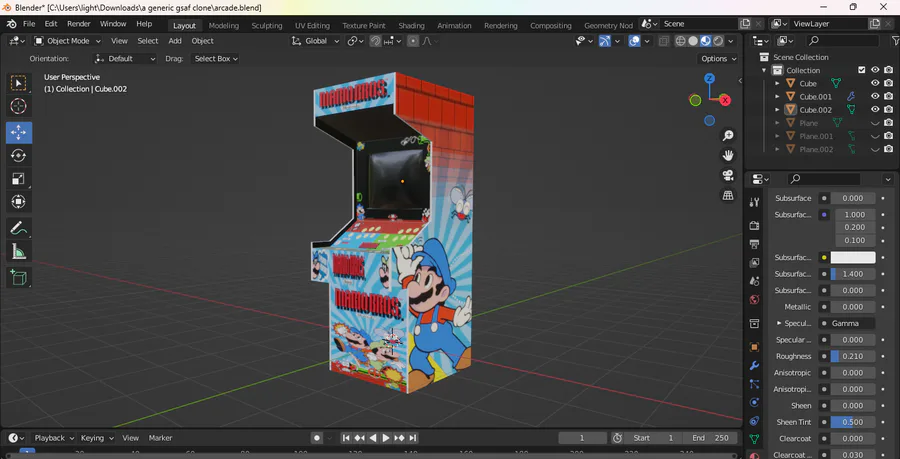The width and height of the screenshot is (900, 459).
Task: Click the X axis on navigation gizmo
Action: coord(725,100)
